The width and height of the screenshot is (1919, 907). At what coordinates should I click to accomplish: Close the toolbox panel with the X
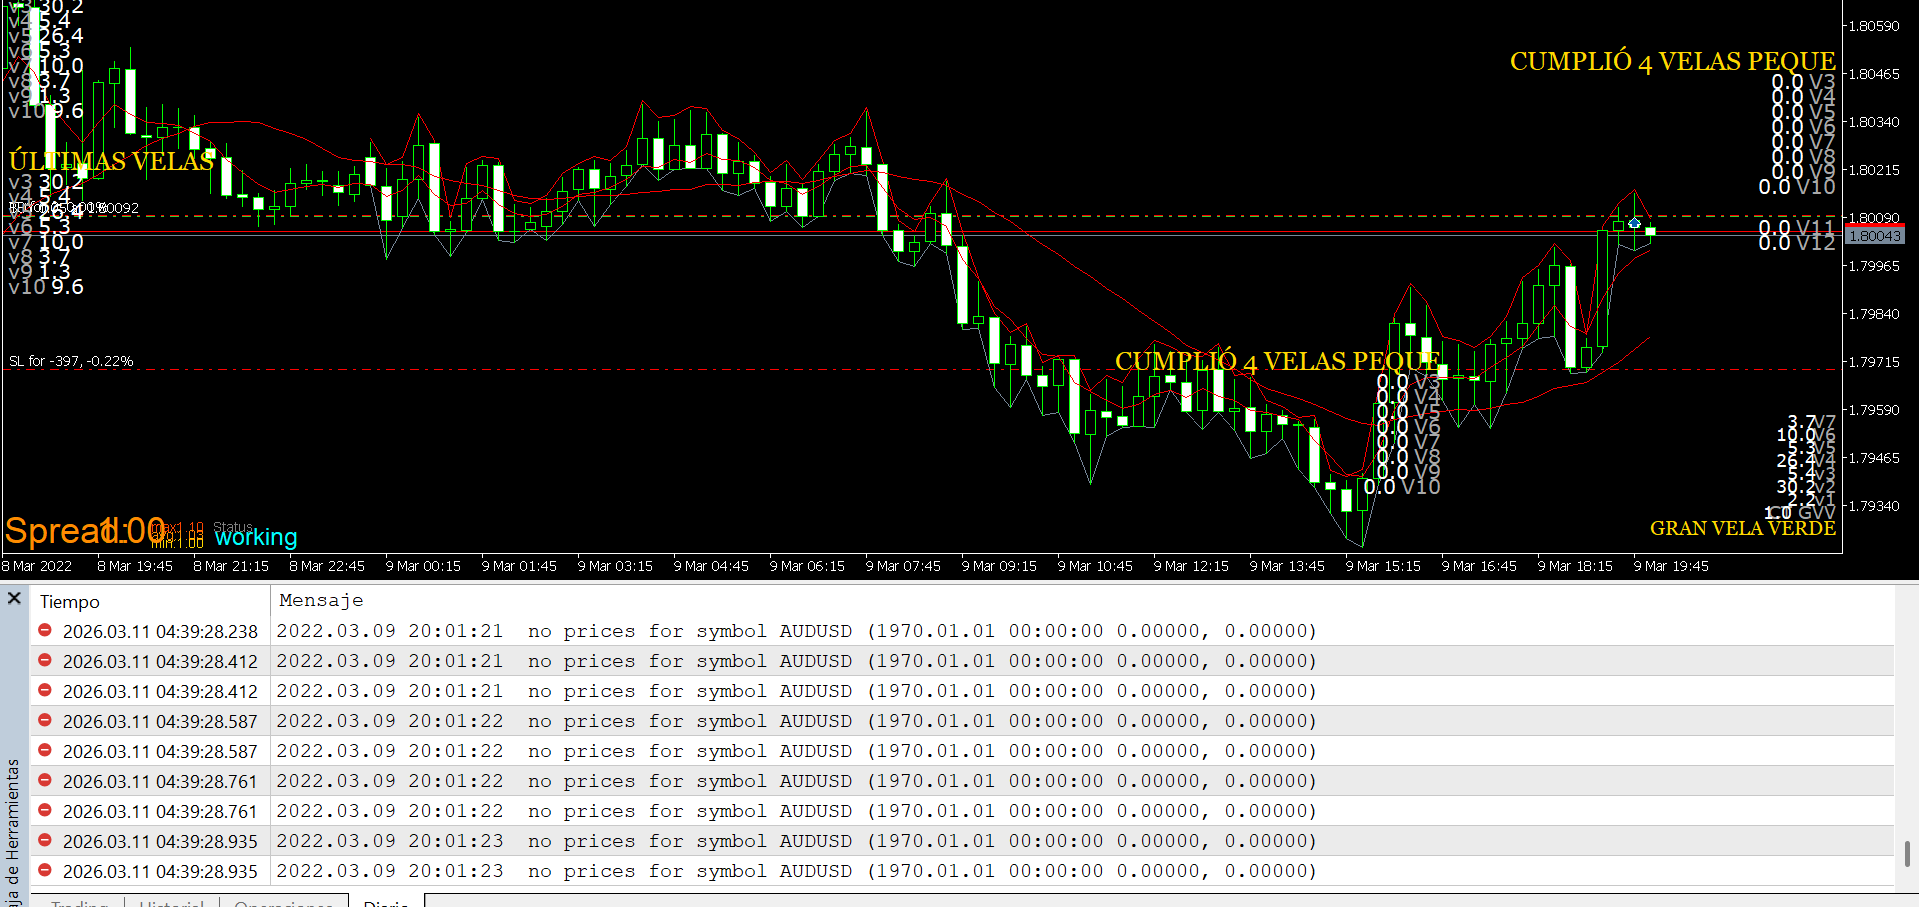click(14, 598)
